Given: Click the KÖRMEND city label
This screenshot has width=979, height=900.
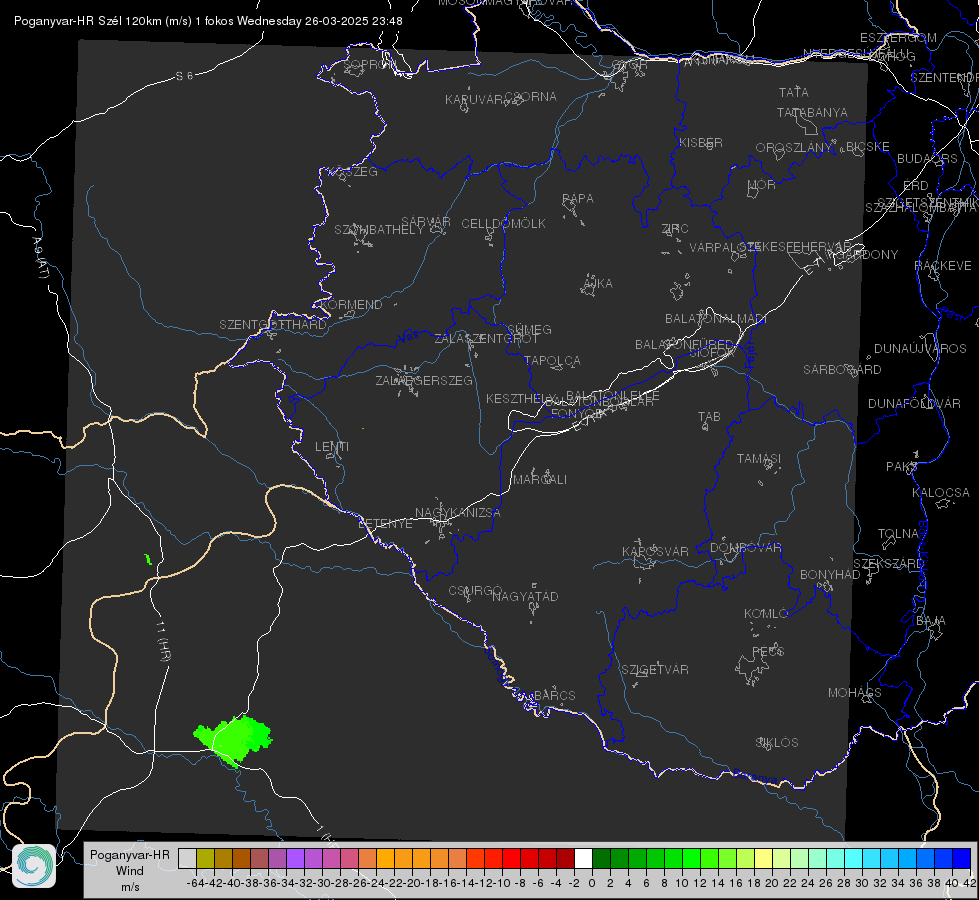Looking at the screenshot, I should (x=350, y=304).
